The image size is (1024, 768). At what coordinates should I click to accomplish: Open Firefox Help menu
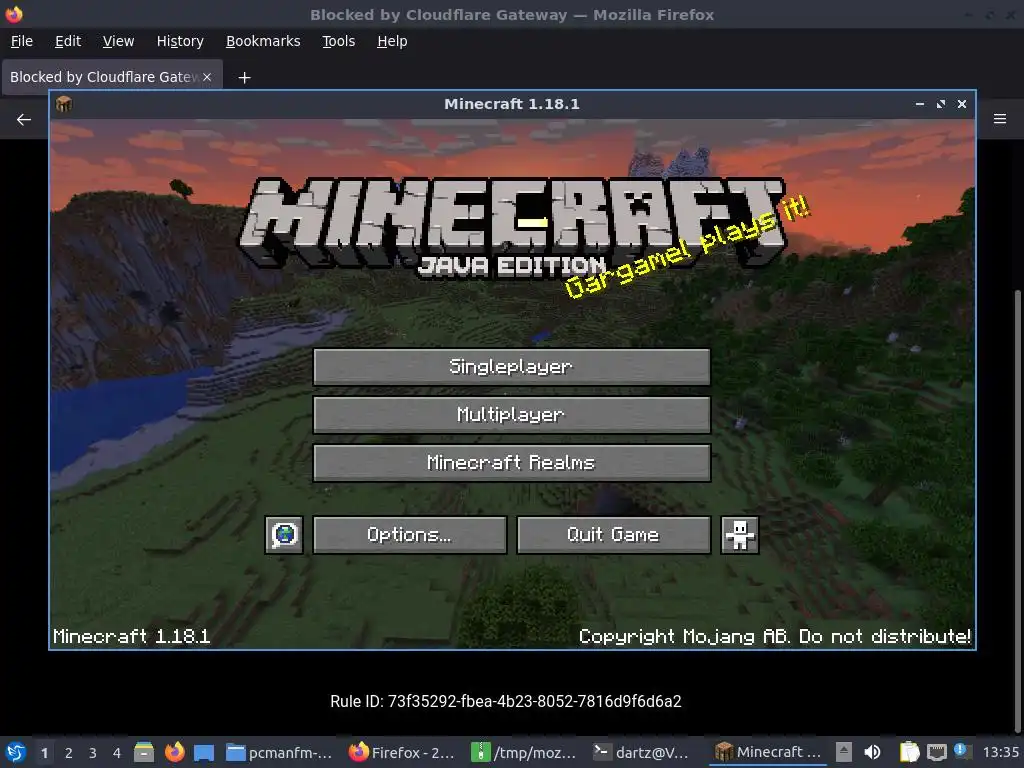[392, 41]
